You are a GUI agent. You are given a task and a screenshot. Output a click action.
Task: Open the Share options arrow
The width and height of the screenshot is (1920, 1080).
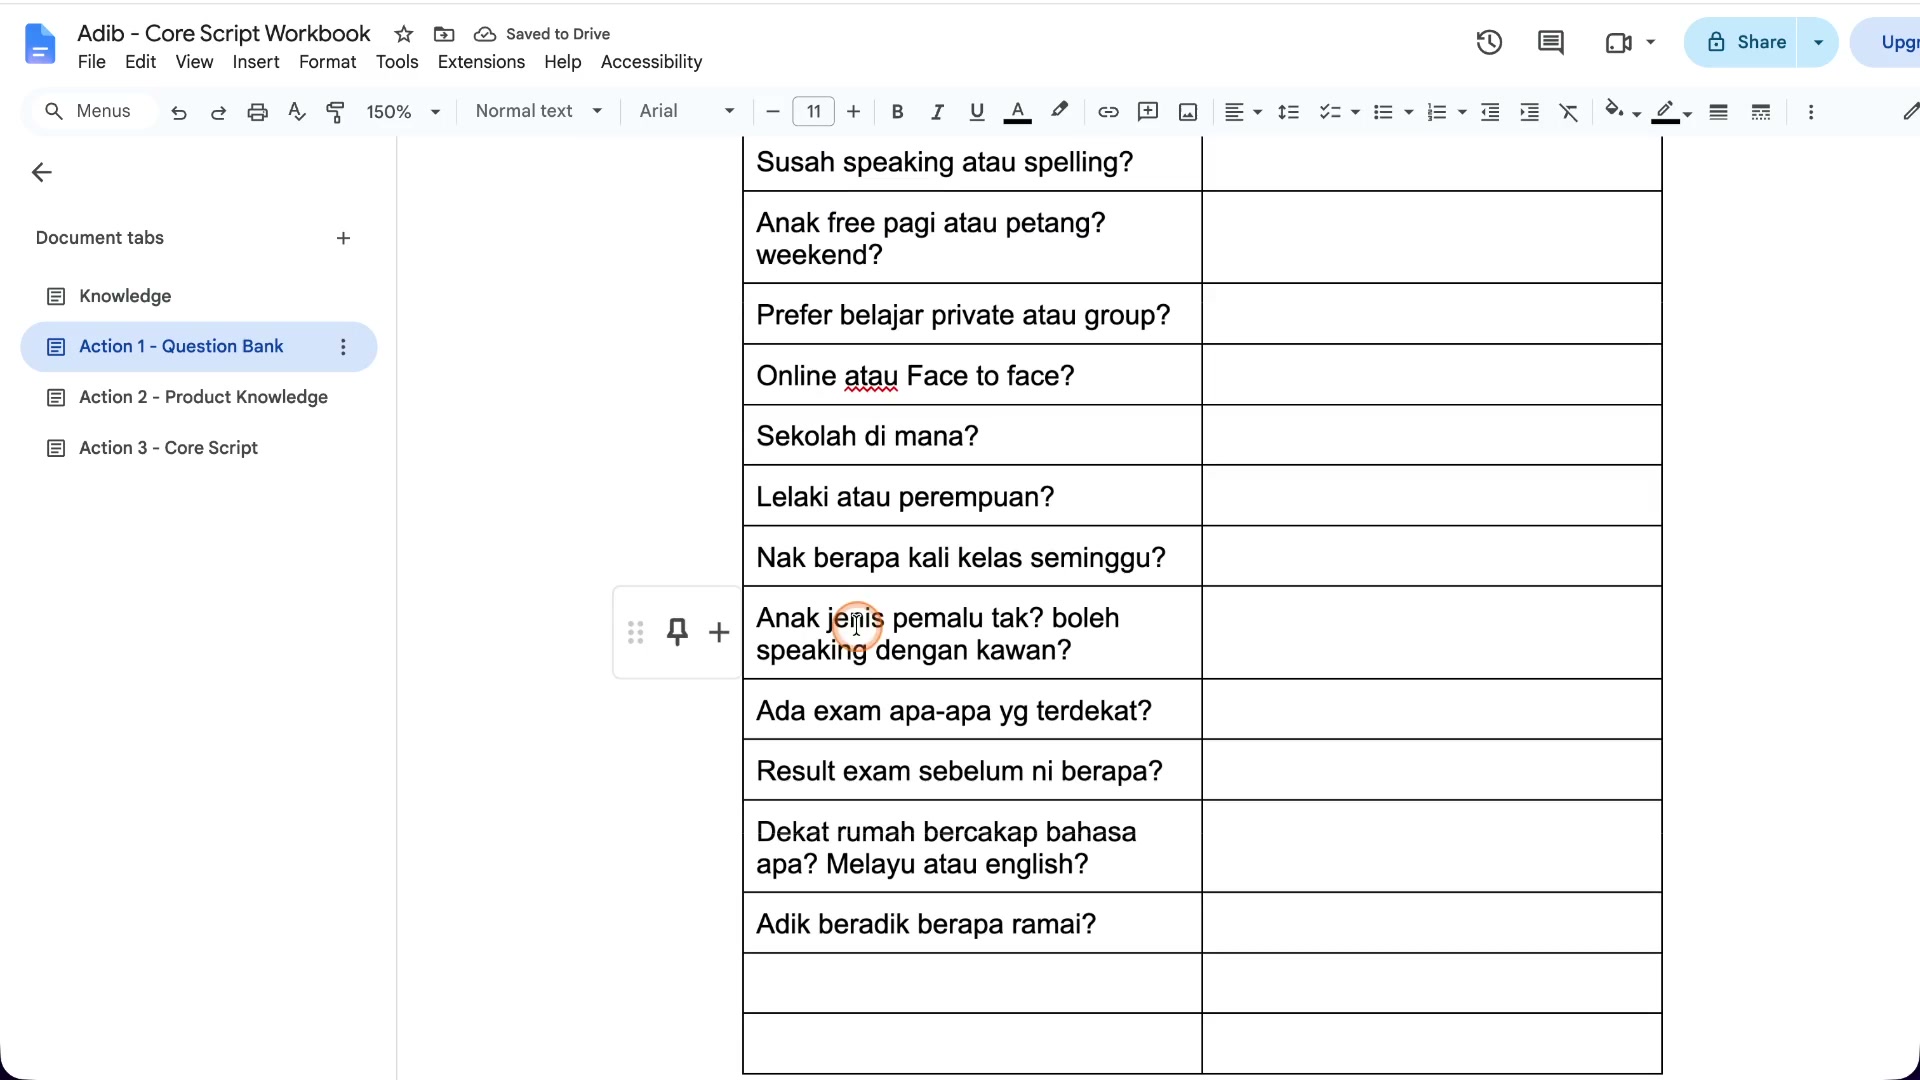click(1818, 42)
